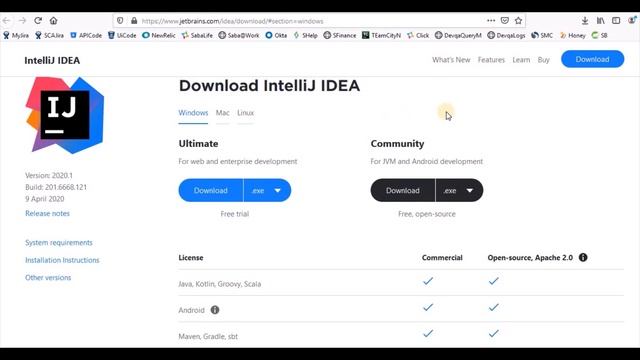Expand the Community .exe format dropdown
This screenshot has width=640, height=360.
click(460, 191)
